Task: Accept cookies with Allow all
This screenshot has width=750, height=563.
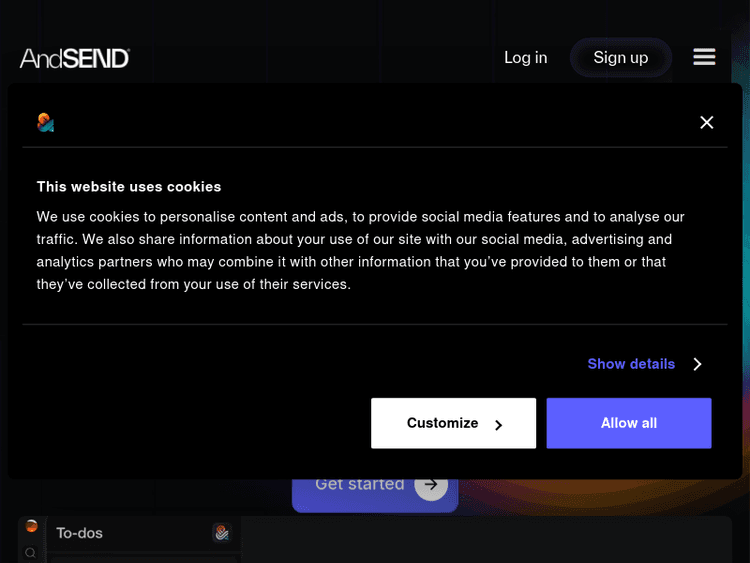Action: [629, 423]
